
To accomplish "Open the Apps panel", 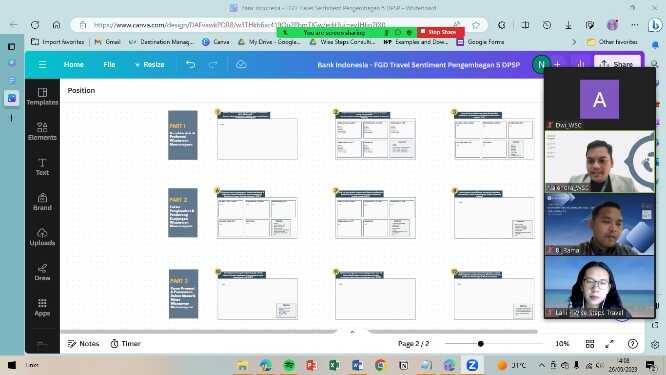I will coord(42,307).
